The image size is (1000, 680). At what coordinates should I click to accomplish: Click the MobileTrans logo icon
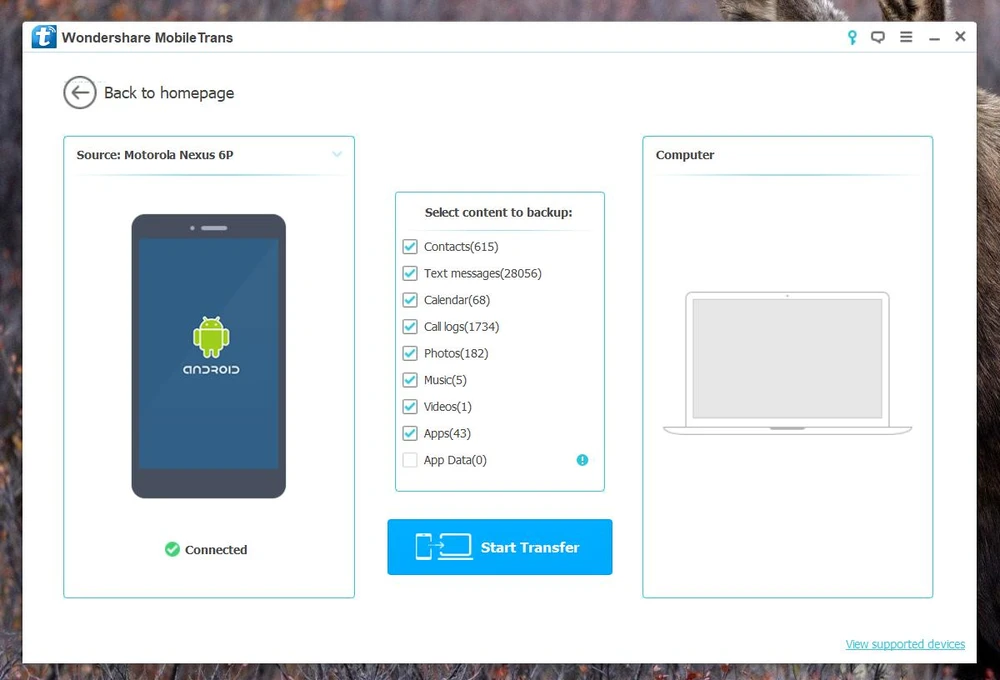[x=44, y=38]
